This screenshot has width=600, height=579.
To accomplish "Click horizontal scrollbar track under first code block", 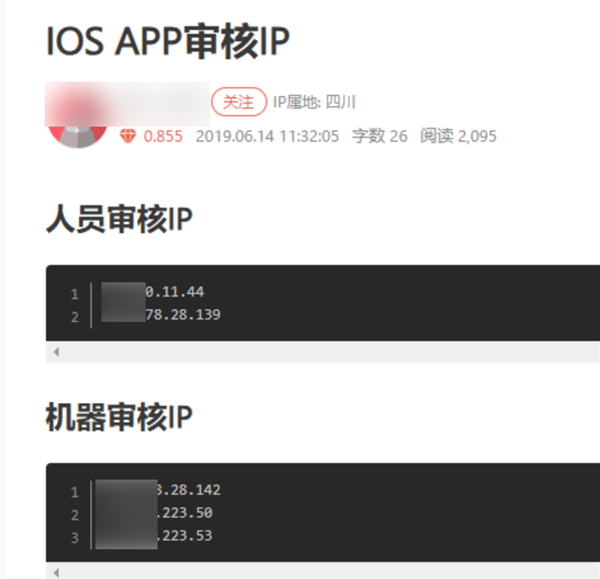I will tap(323, 352).
